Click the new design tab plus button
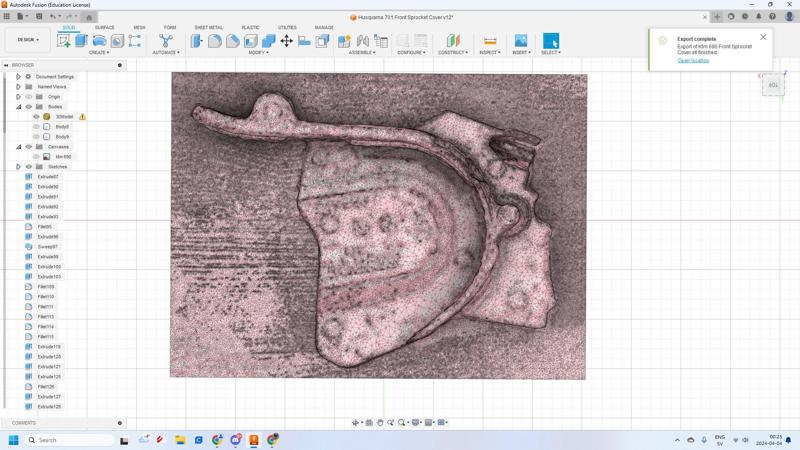800x450 pixels. click(717, 17)
